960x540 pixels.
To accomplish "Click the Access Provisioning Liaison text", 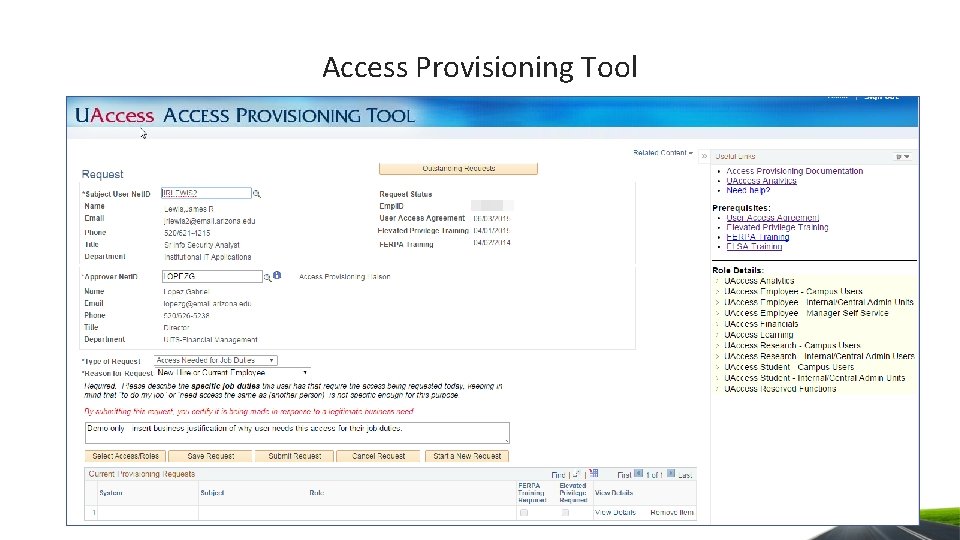I will pos(344,277).
